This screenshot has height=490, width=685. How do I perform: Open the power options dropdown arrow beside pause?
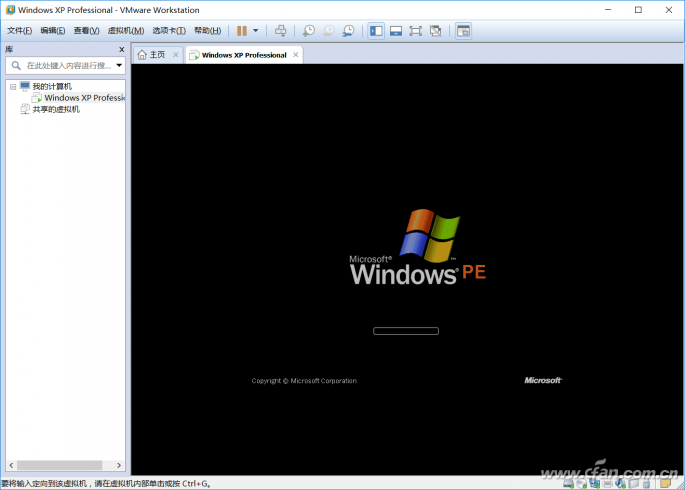pos(256,31)
